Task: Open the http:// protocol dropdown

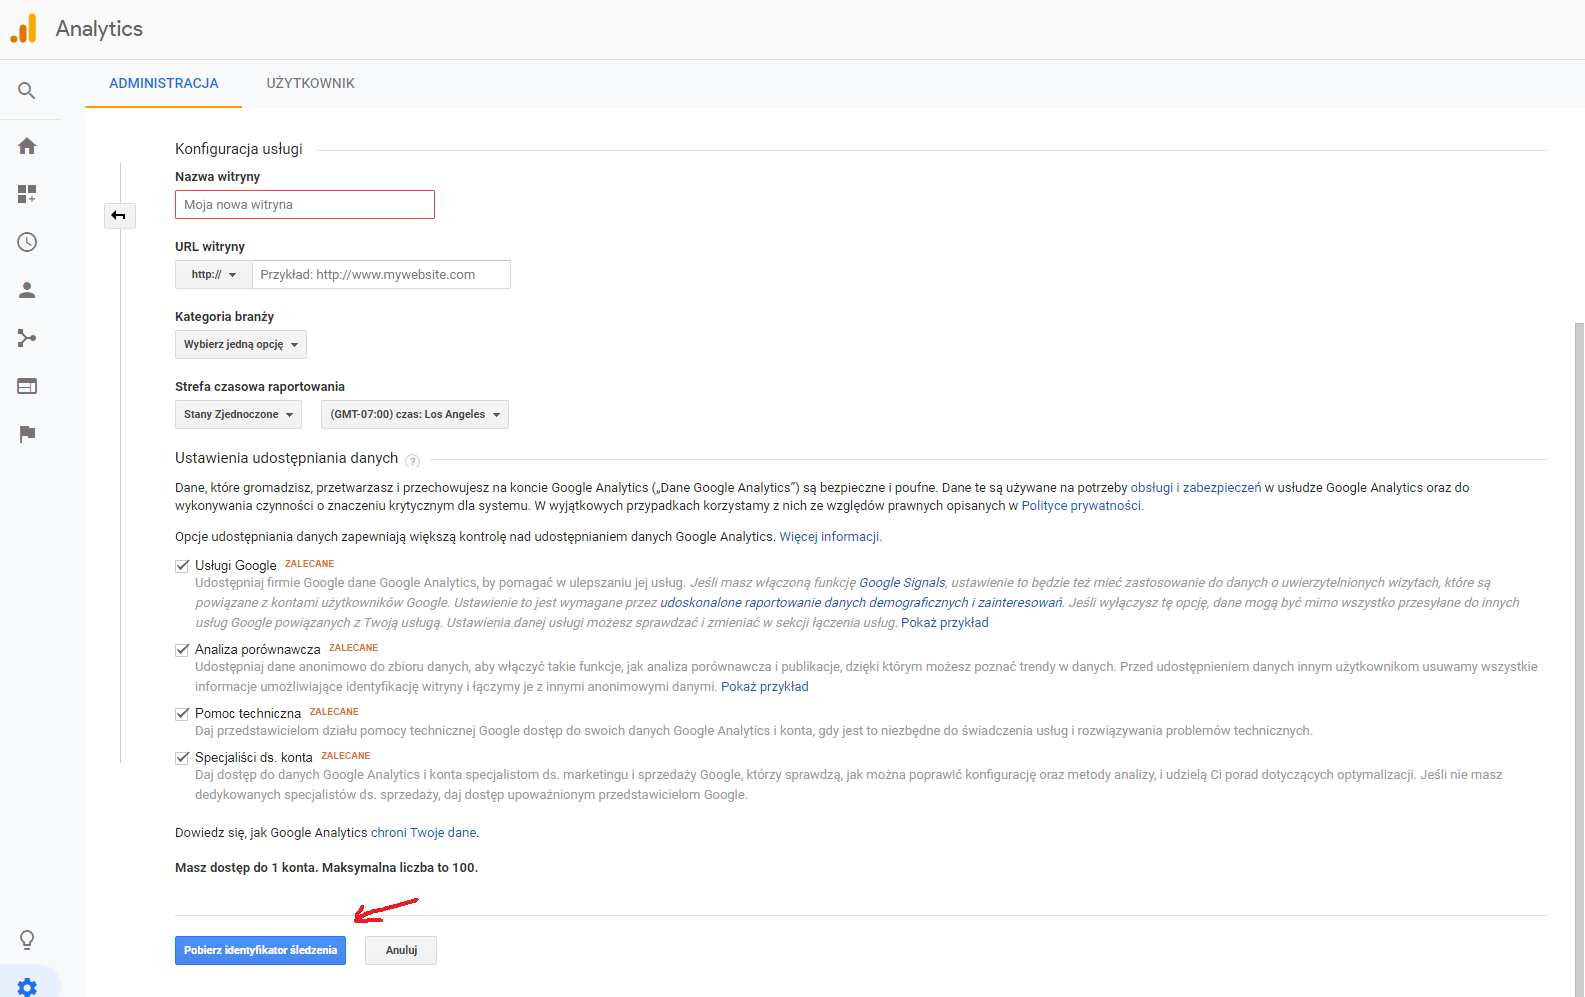Action: pyautogui.click(x=214, y=275)
